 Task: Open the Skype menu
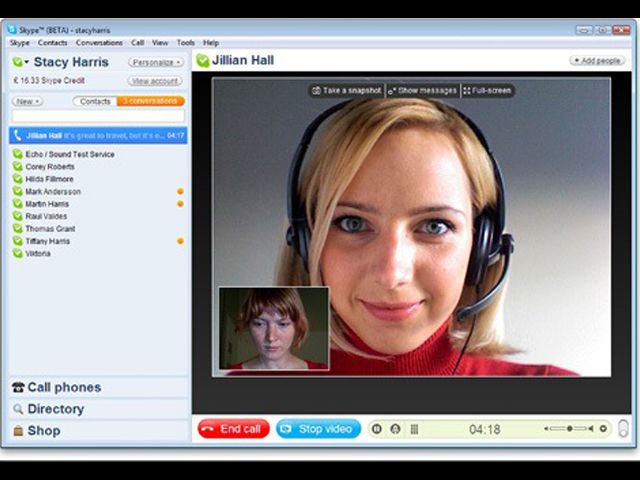pyautogui.click(x=19, y=43)
